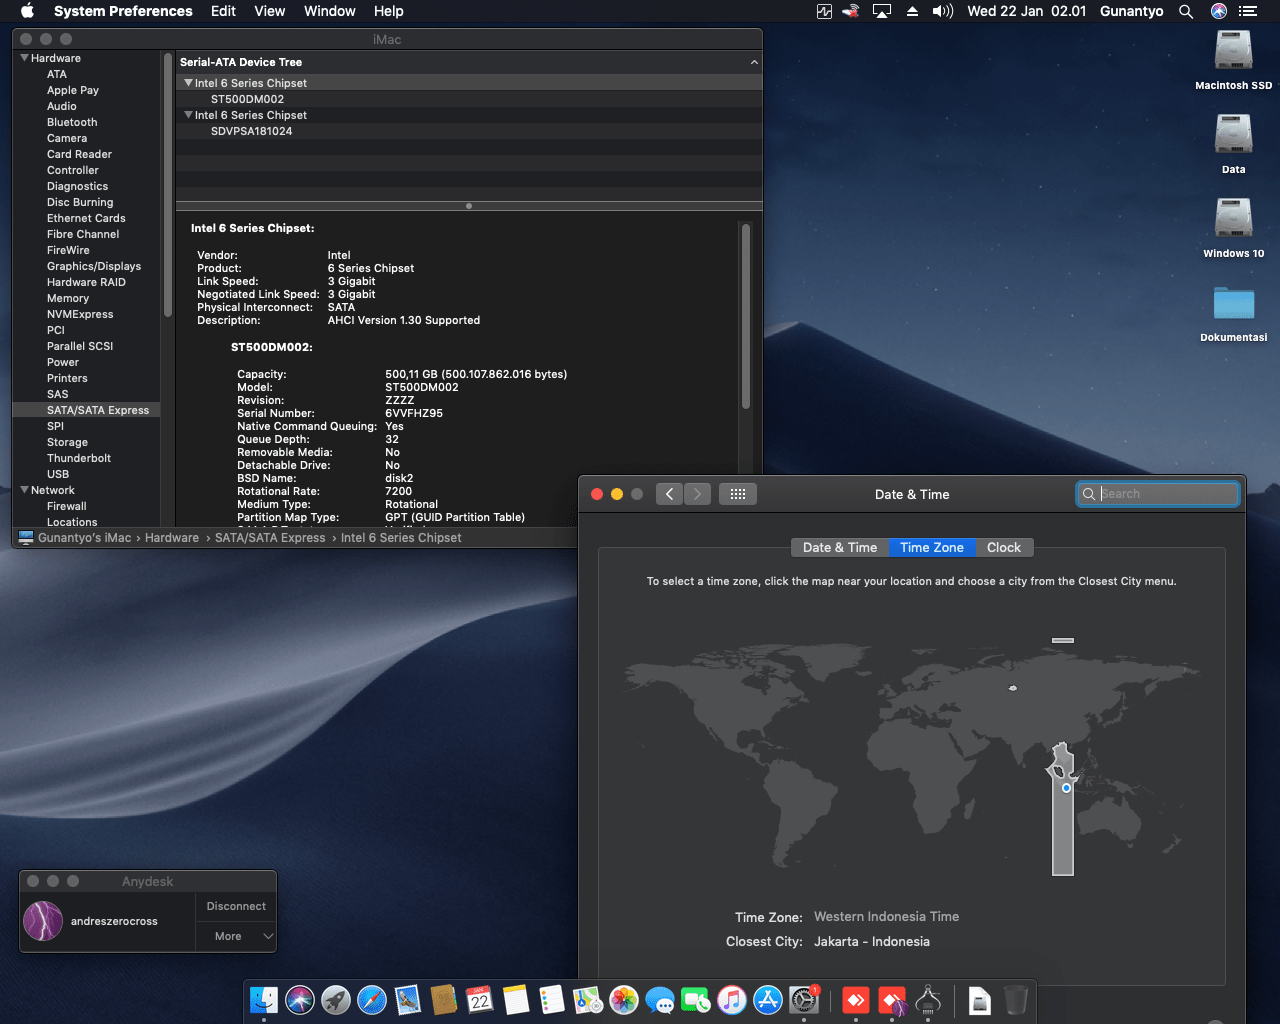1280x1024 pixels.
Task: Switch to the Clock tab
Action: coord(1003,547)
